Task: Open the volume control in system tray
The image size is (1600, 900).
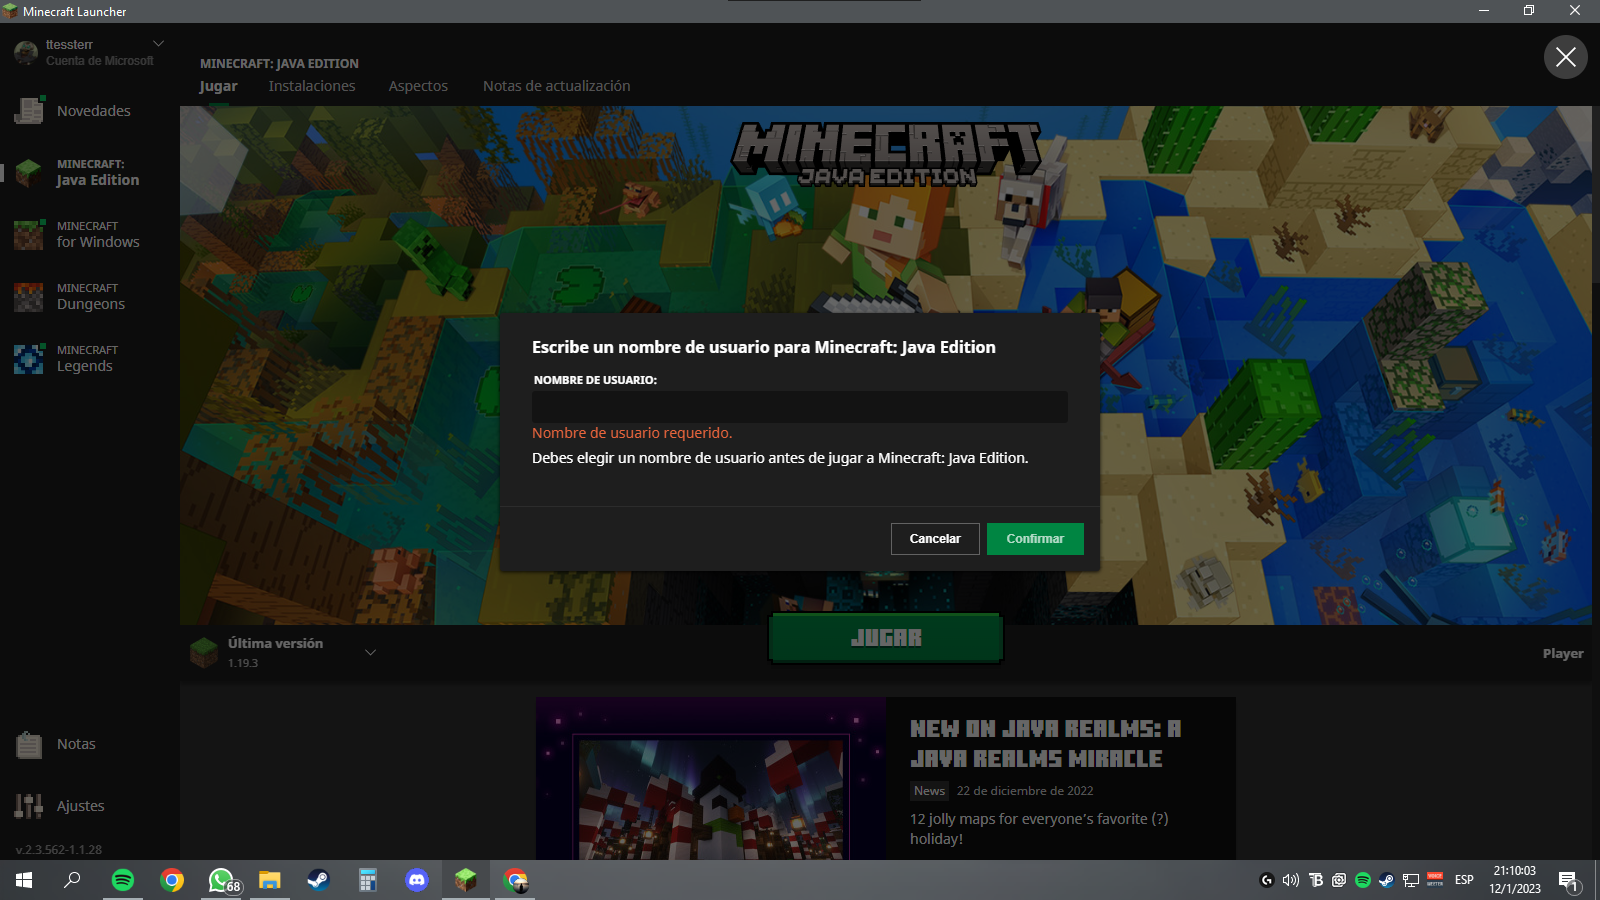Action: (1291, 880)
